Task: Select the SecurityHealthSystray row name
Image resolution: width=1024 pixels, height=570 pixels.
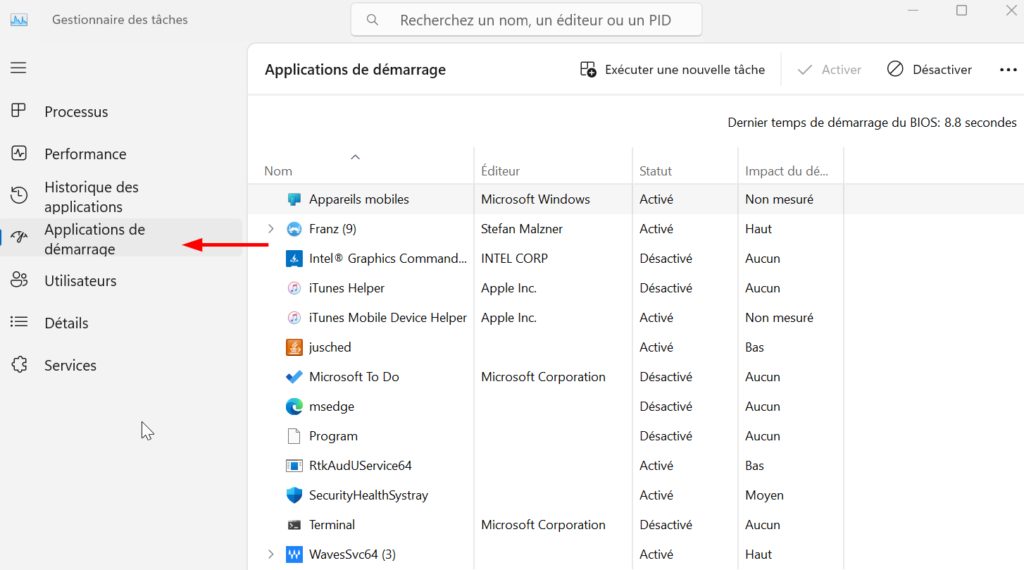Action: pos(368,495)
